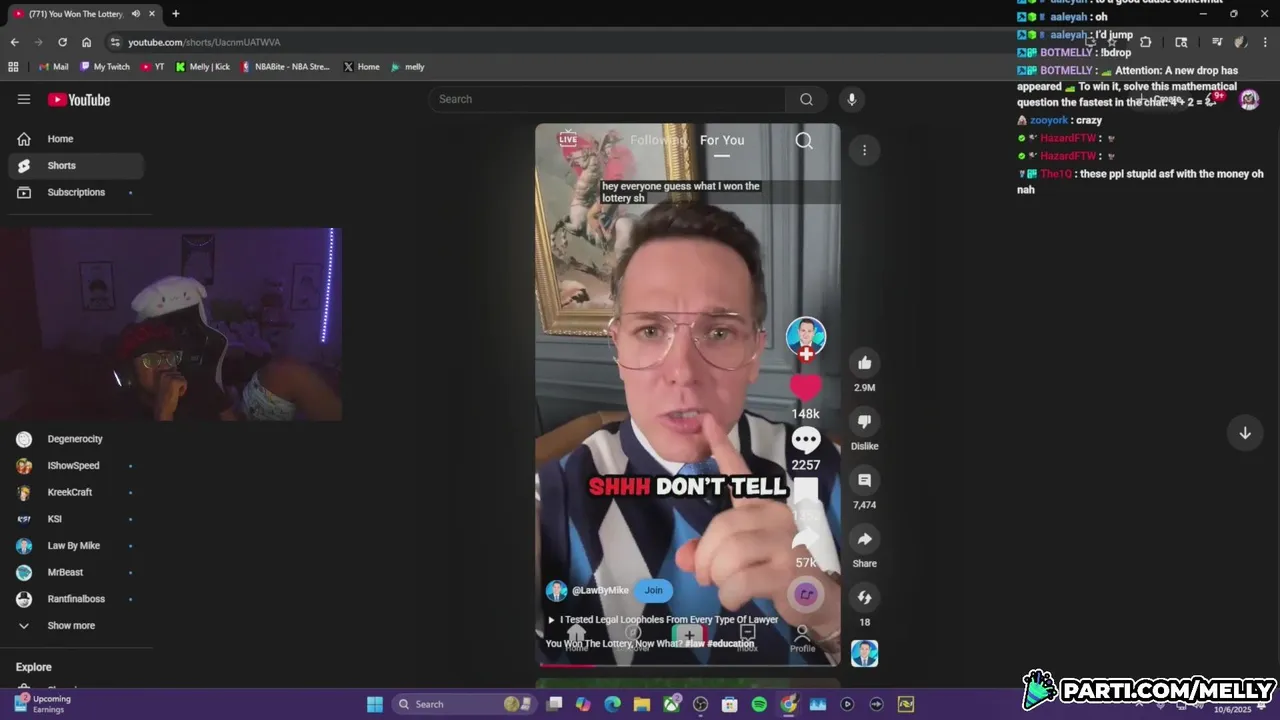Open the Upcoming Earnings taskbar widget
Image resolution: width=1280 pixels, height=720 pixels.
(x=42, y=704)
